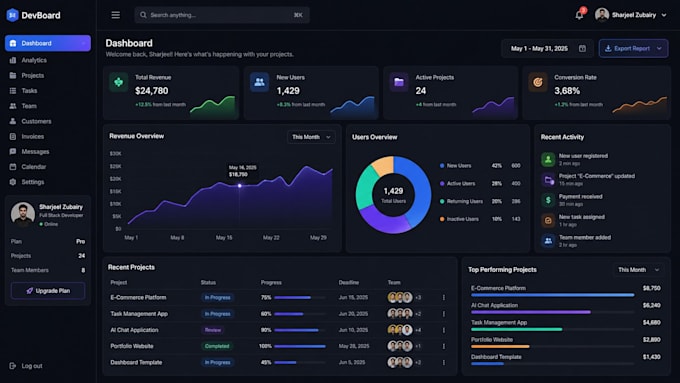This screenshot has width=680, height=383.
Task: Click the sidebar profile photo of Sharjeel
Action: 23,214
